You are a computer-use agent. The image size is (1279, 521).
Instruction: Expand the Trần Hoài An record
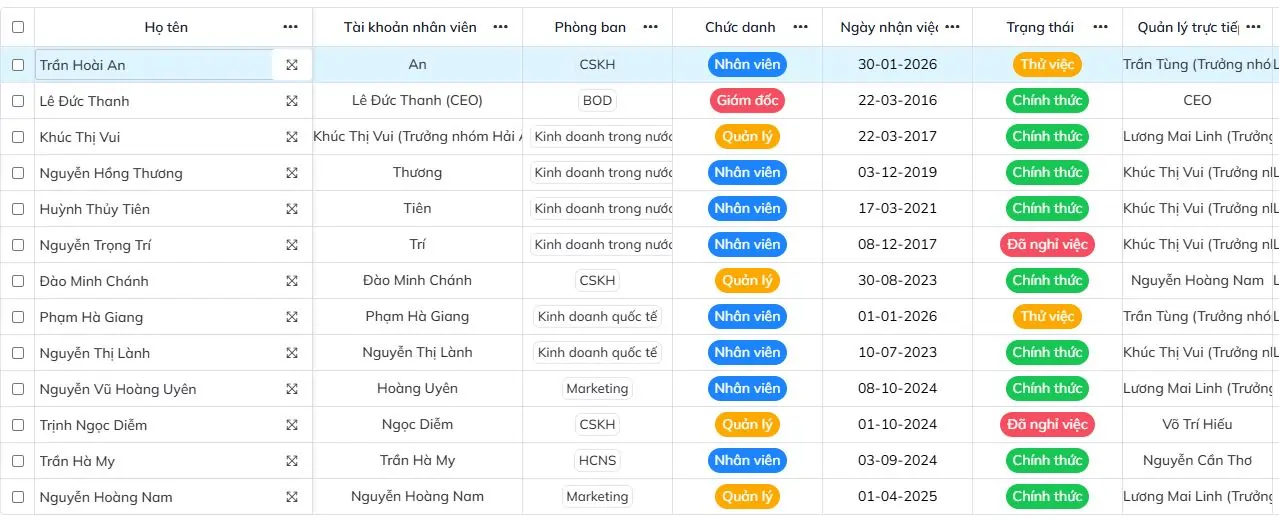coord(292,65)
